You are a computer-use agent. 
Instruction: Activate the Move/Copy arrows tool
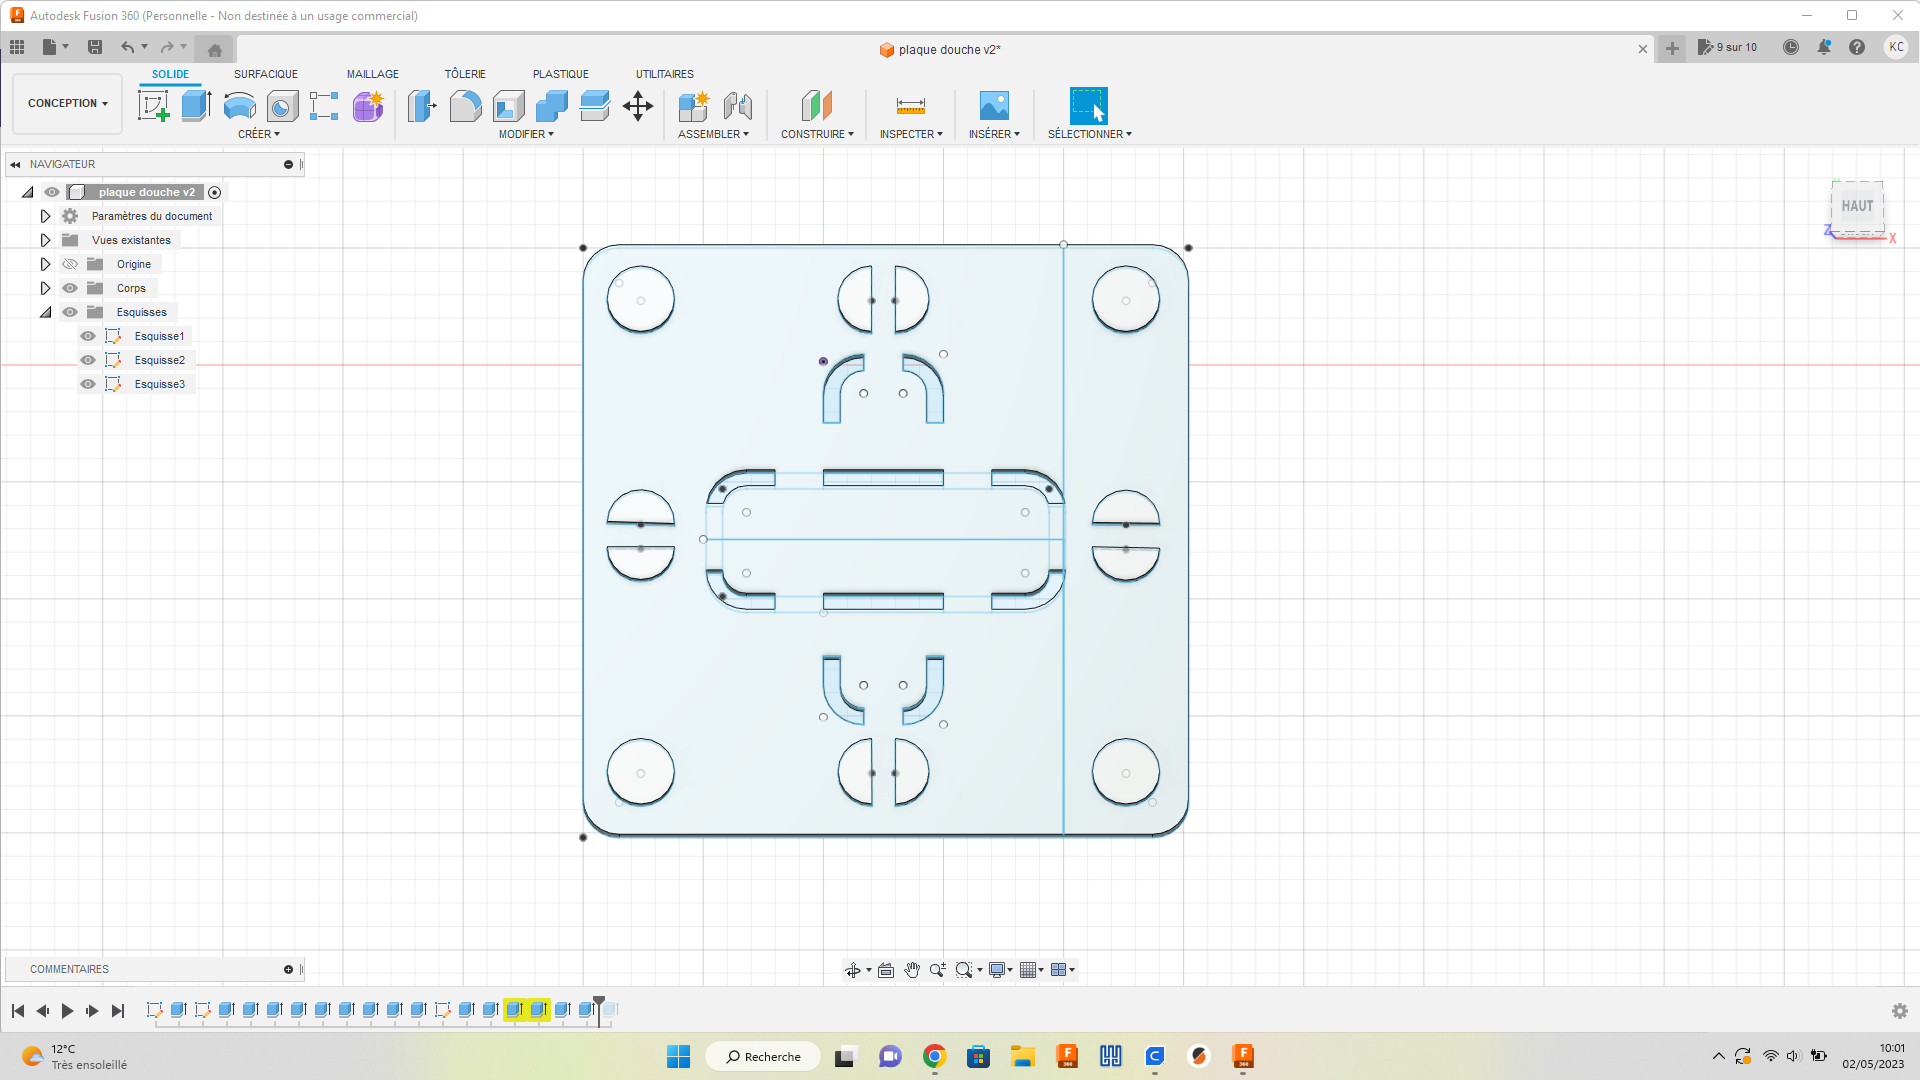638,105
